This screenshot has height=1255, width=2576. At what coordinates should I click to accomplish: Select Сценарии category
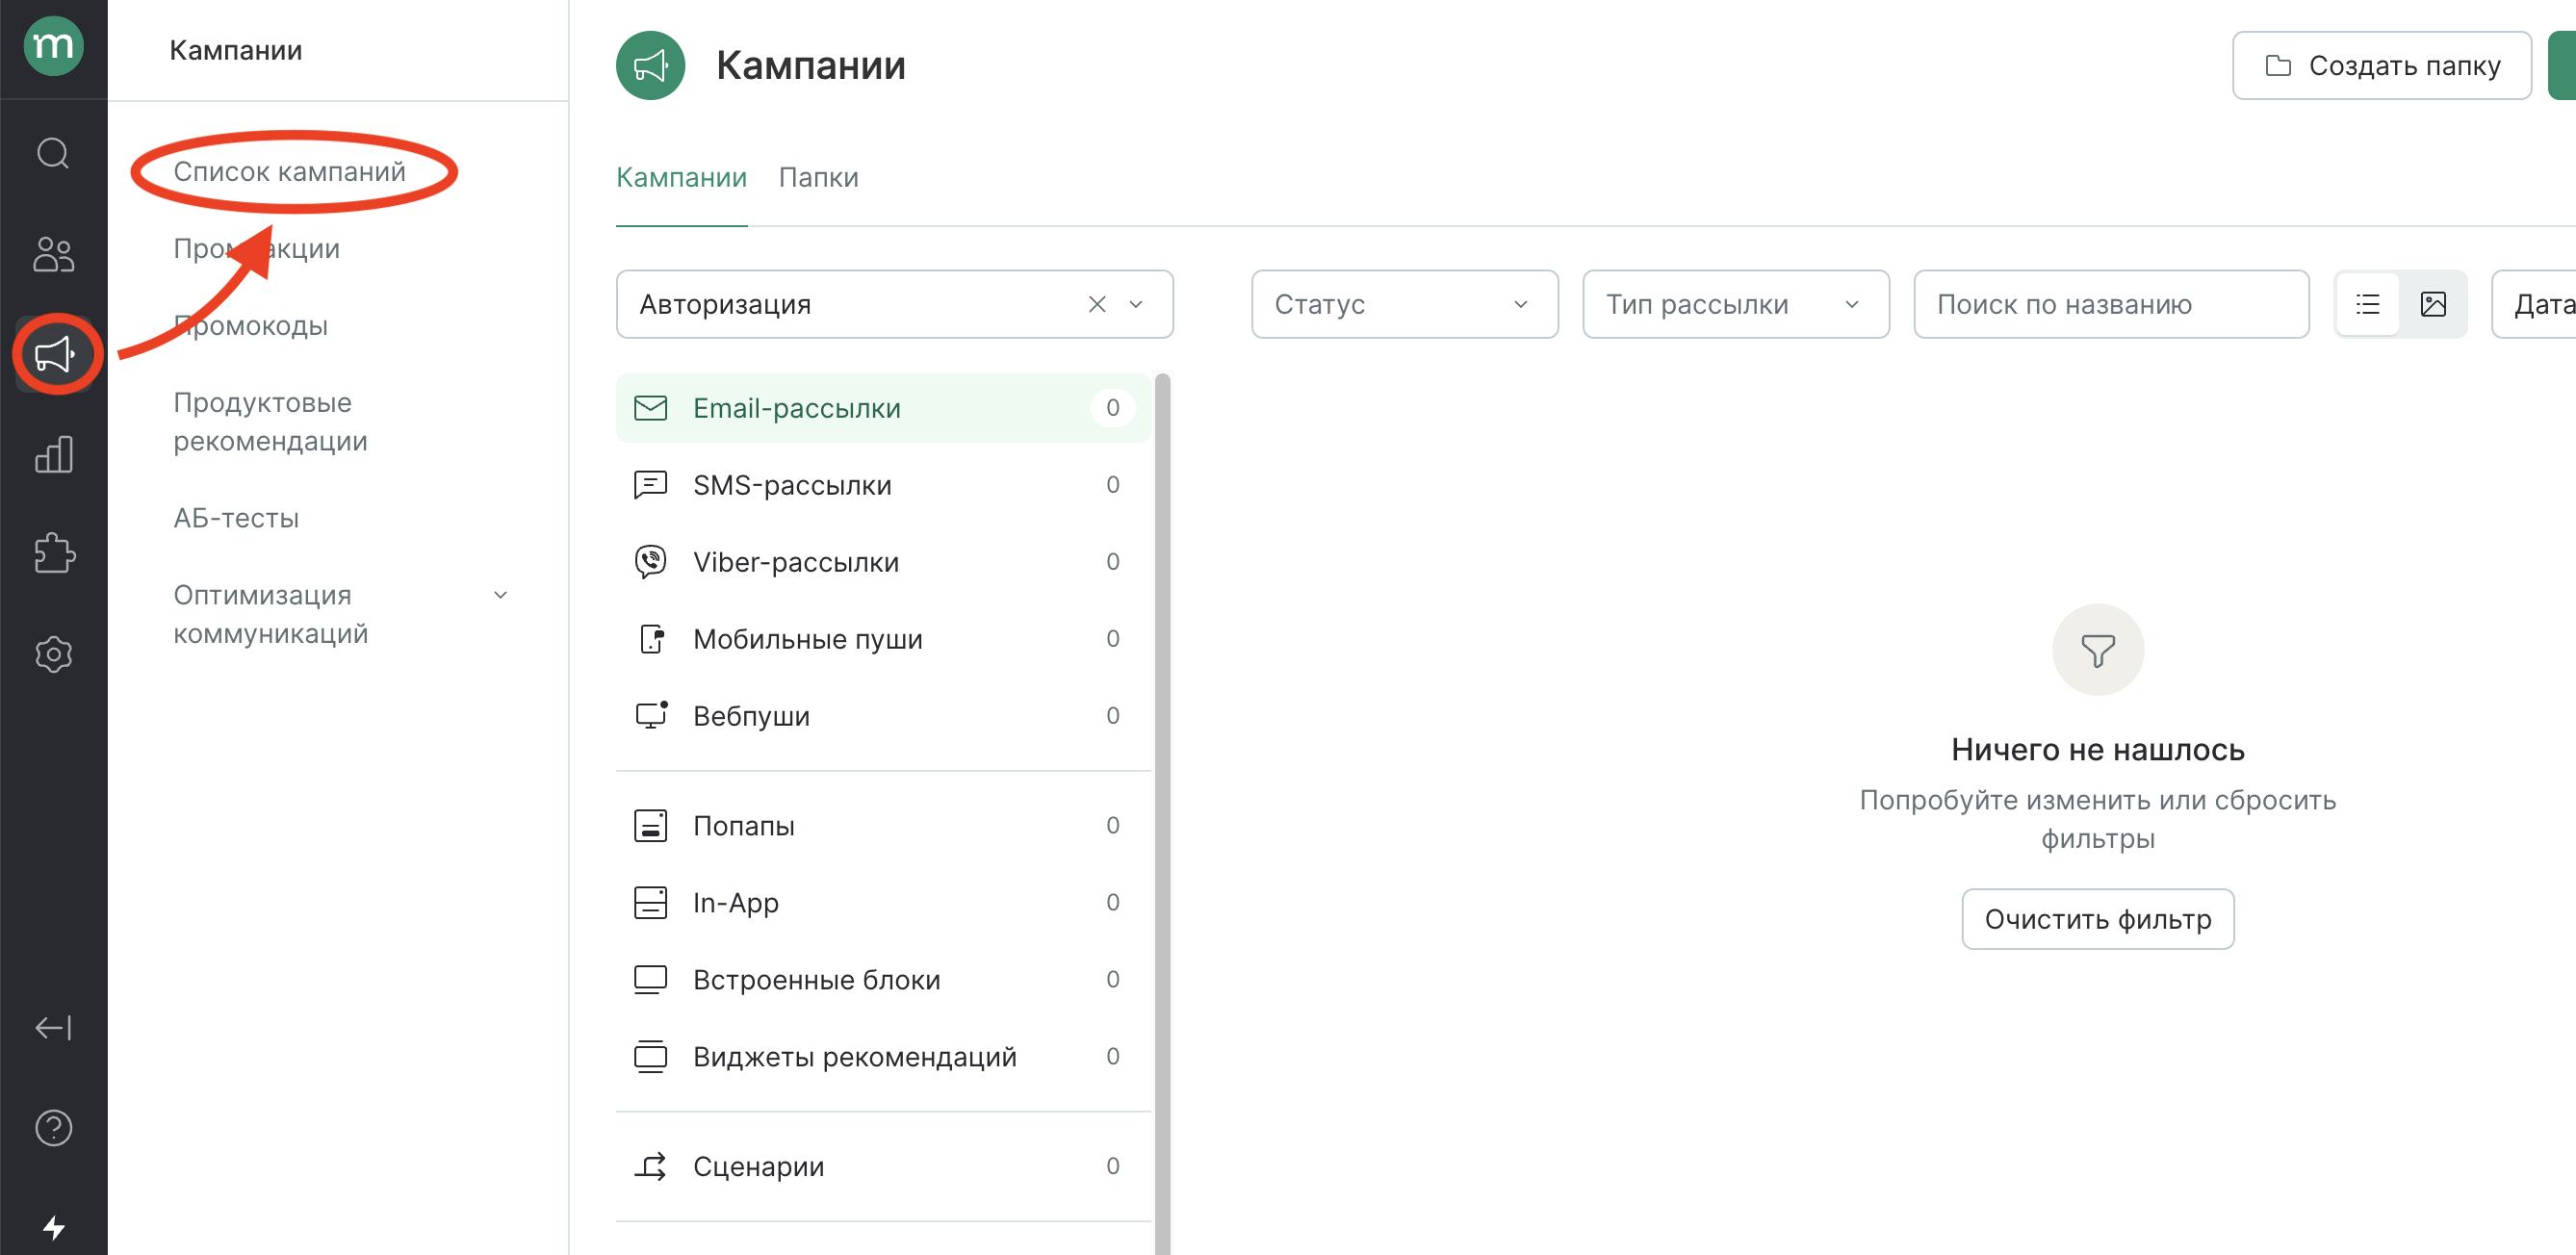point(882,1166)
